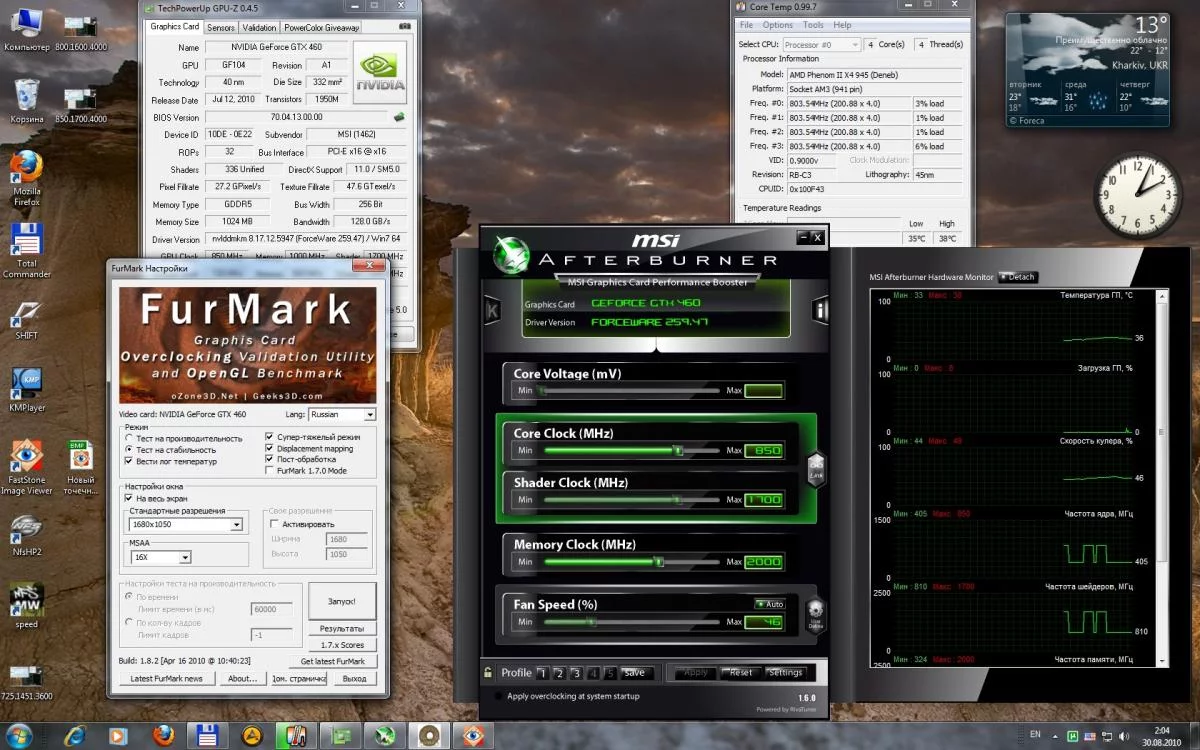Click the Kombustor 'K' side button
Viewport: 1200px width, 750px height.
492,309
